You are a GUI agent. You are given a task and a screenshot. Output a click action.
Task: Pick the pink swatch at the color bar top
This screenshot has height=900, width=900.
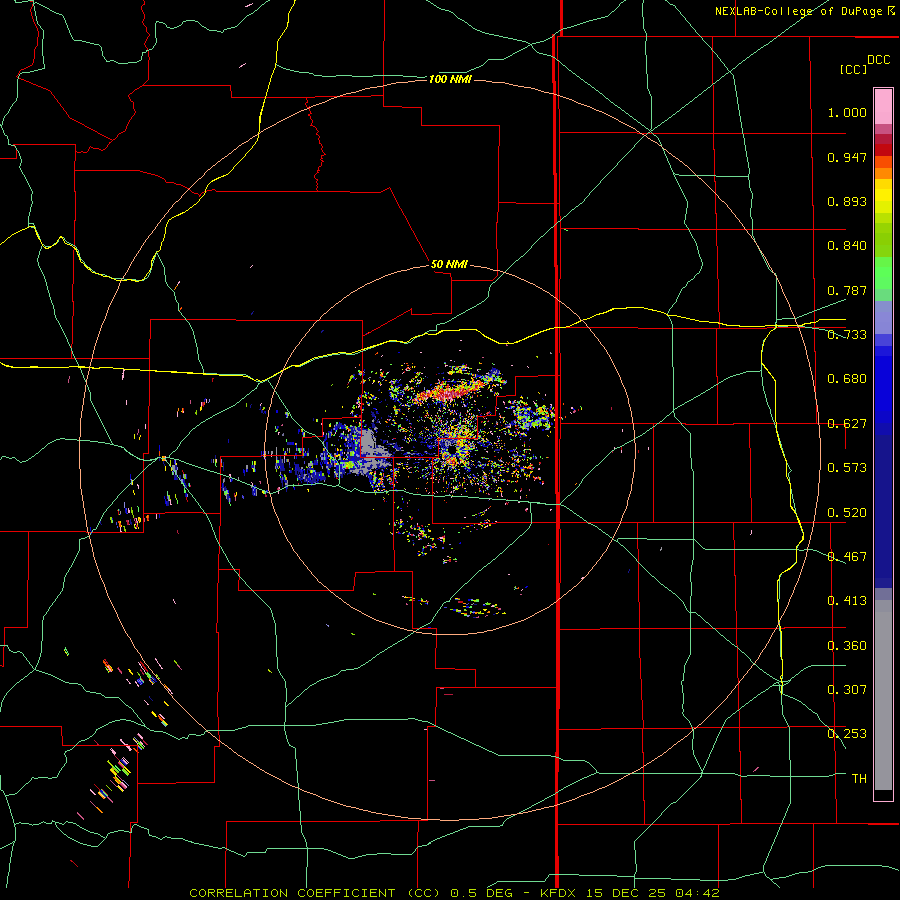(x=883, y=107)
